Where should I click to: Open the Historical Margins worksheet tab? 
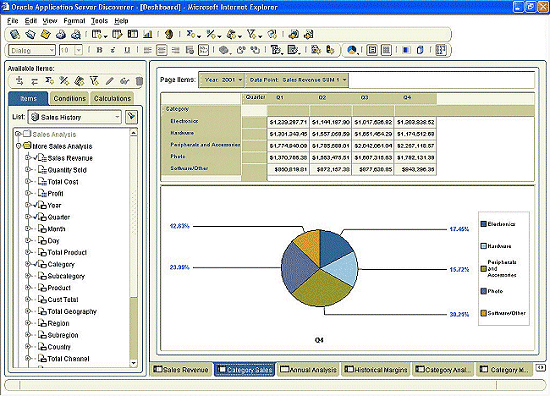pyautogui.click(x=376, y=370)
